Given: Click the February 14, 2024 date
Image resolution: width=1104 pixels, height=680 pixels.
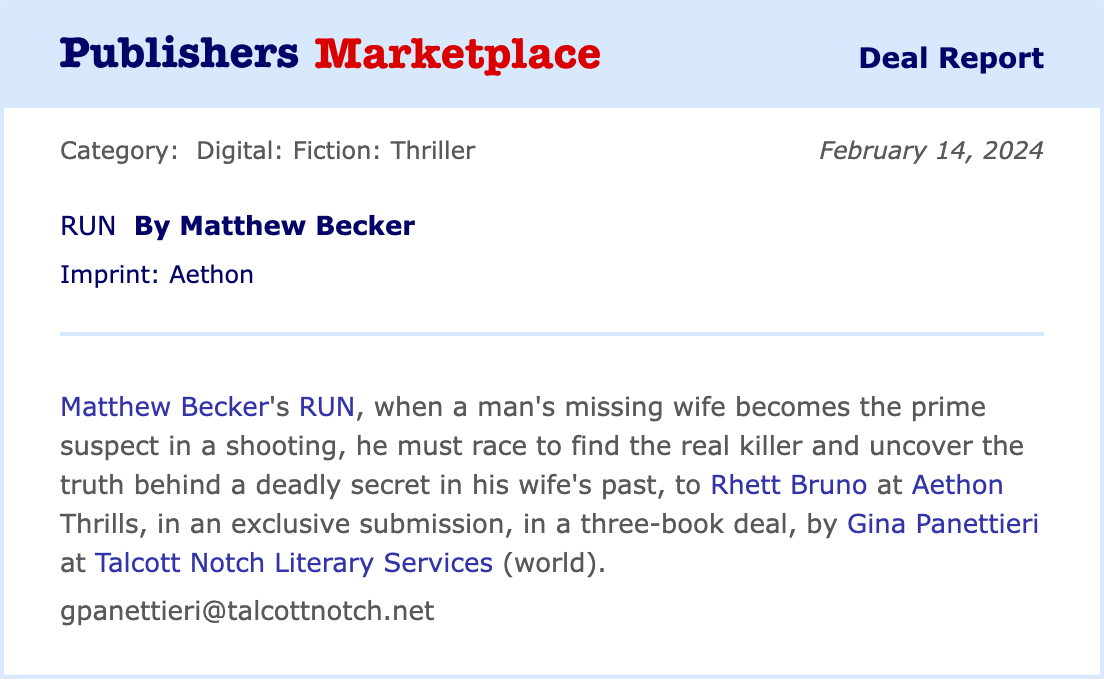Looking at the screenshot, I should [x=931, y=151].
